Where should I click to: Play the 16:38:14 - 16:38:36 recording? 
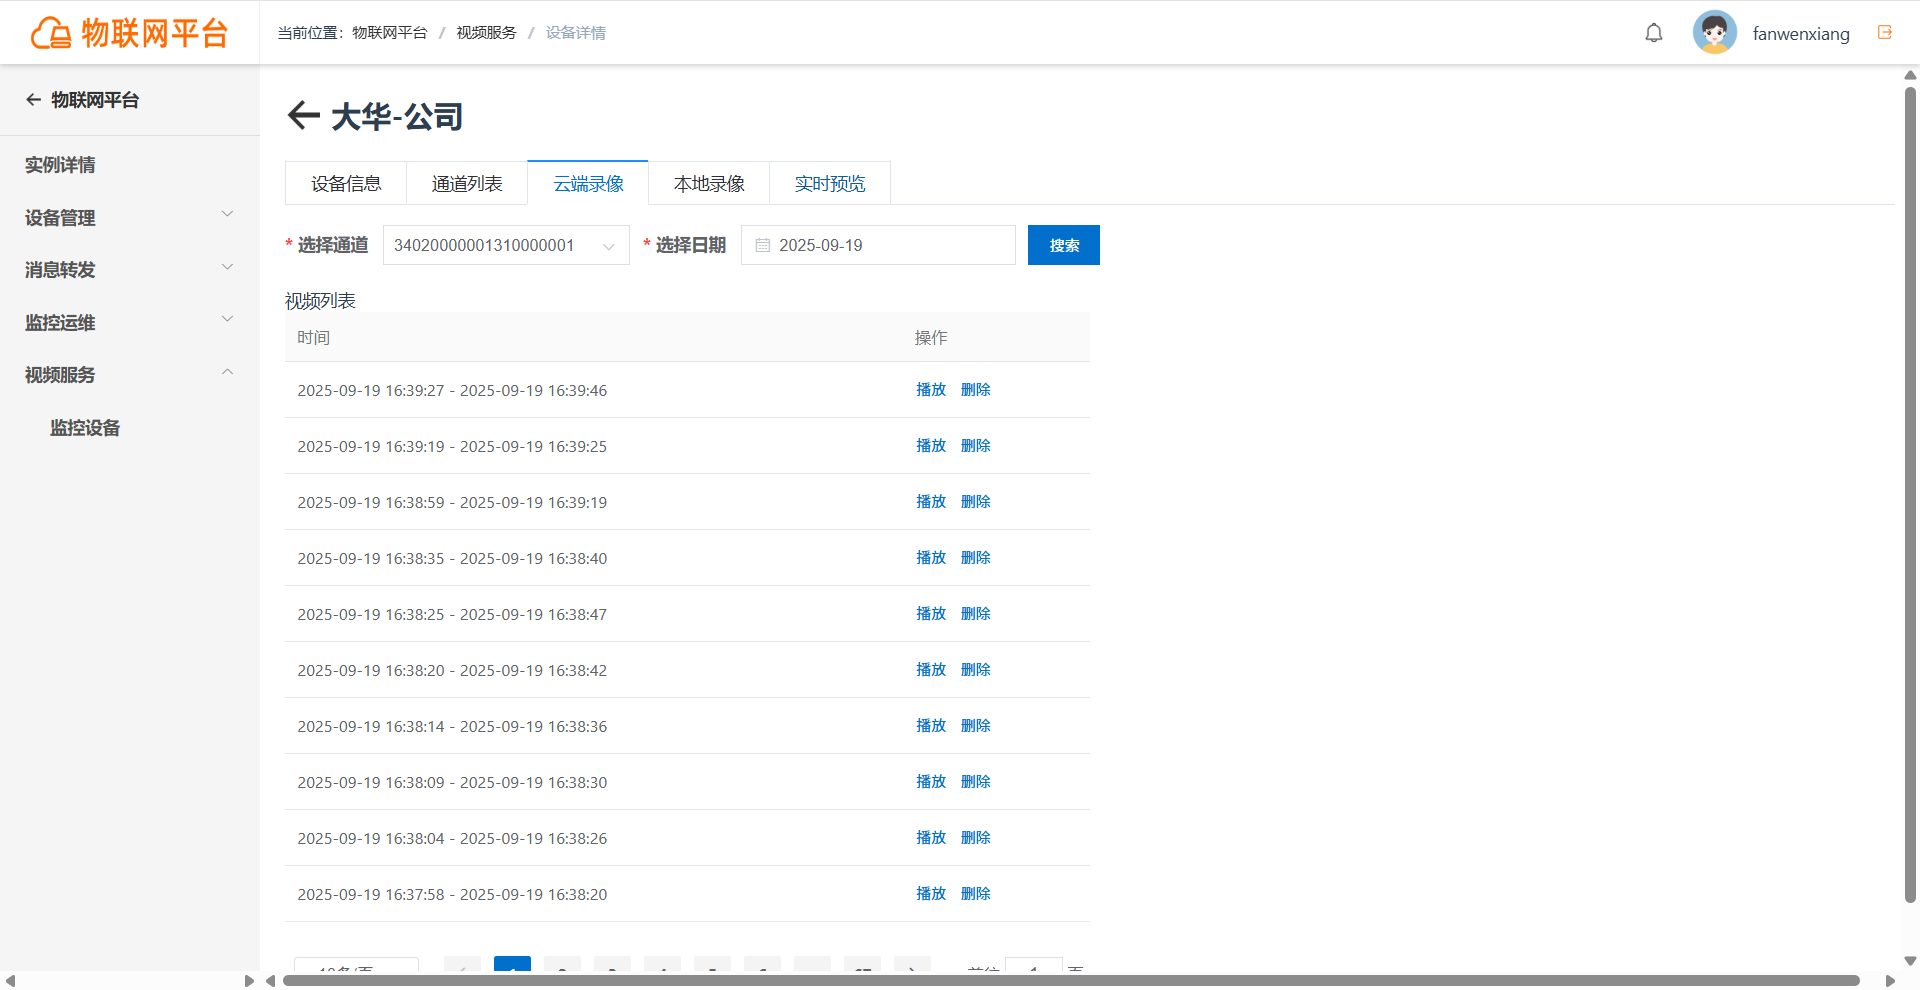[931, 726]
